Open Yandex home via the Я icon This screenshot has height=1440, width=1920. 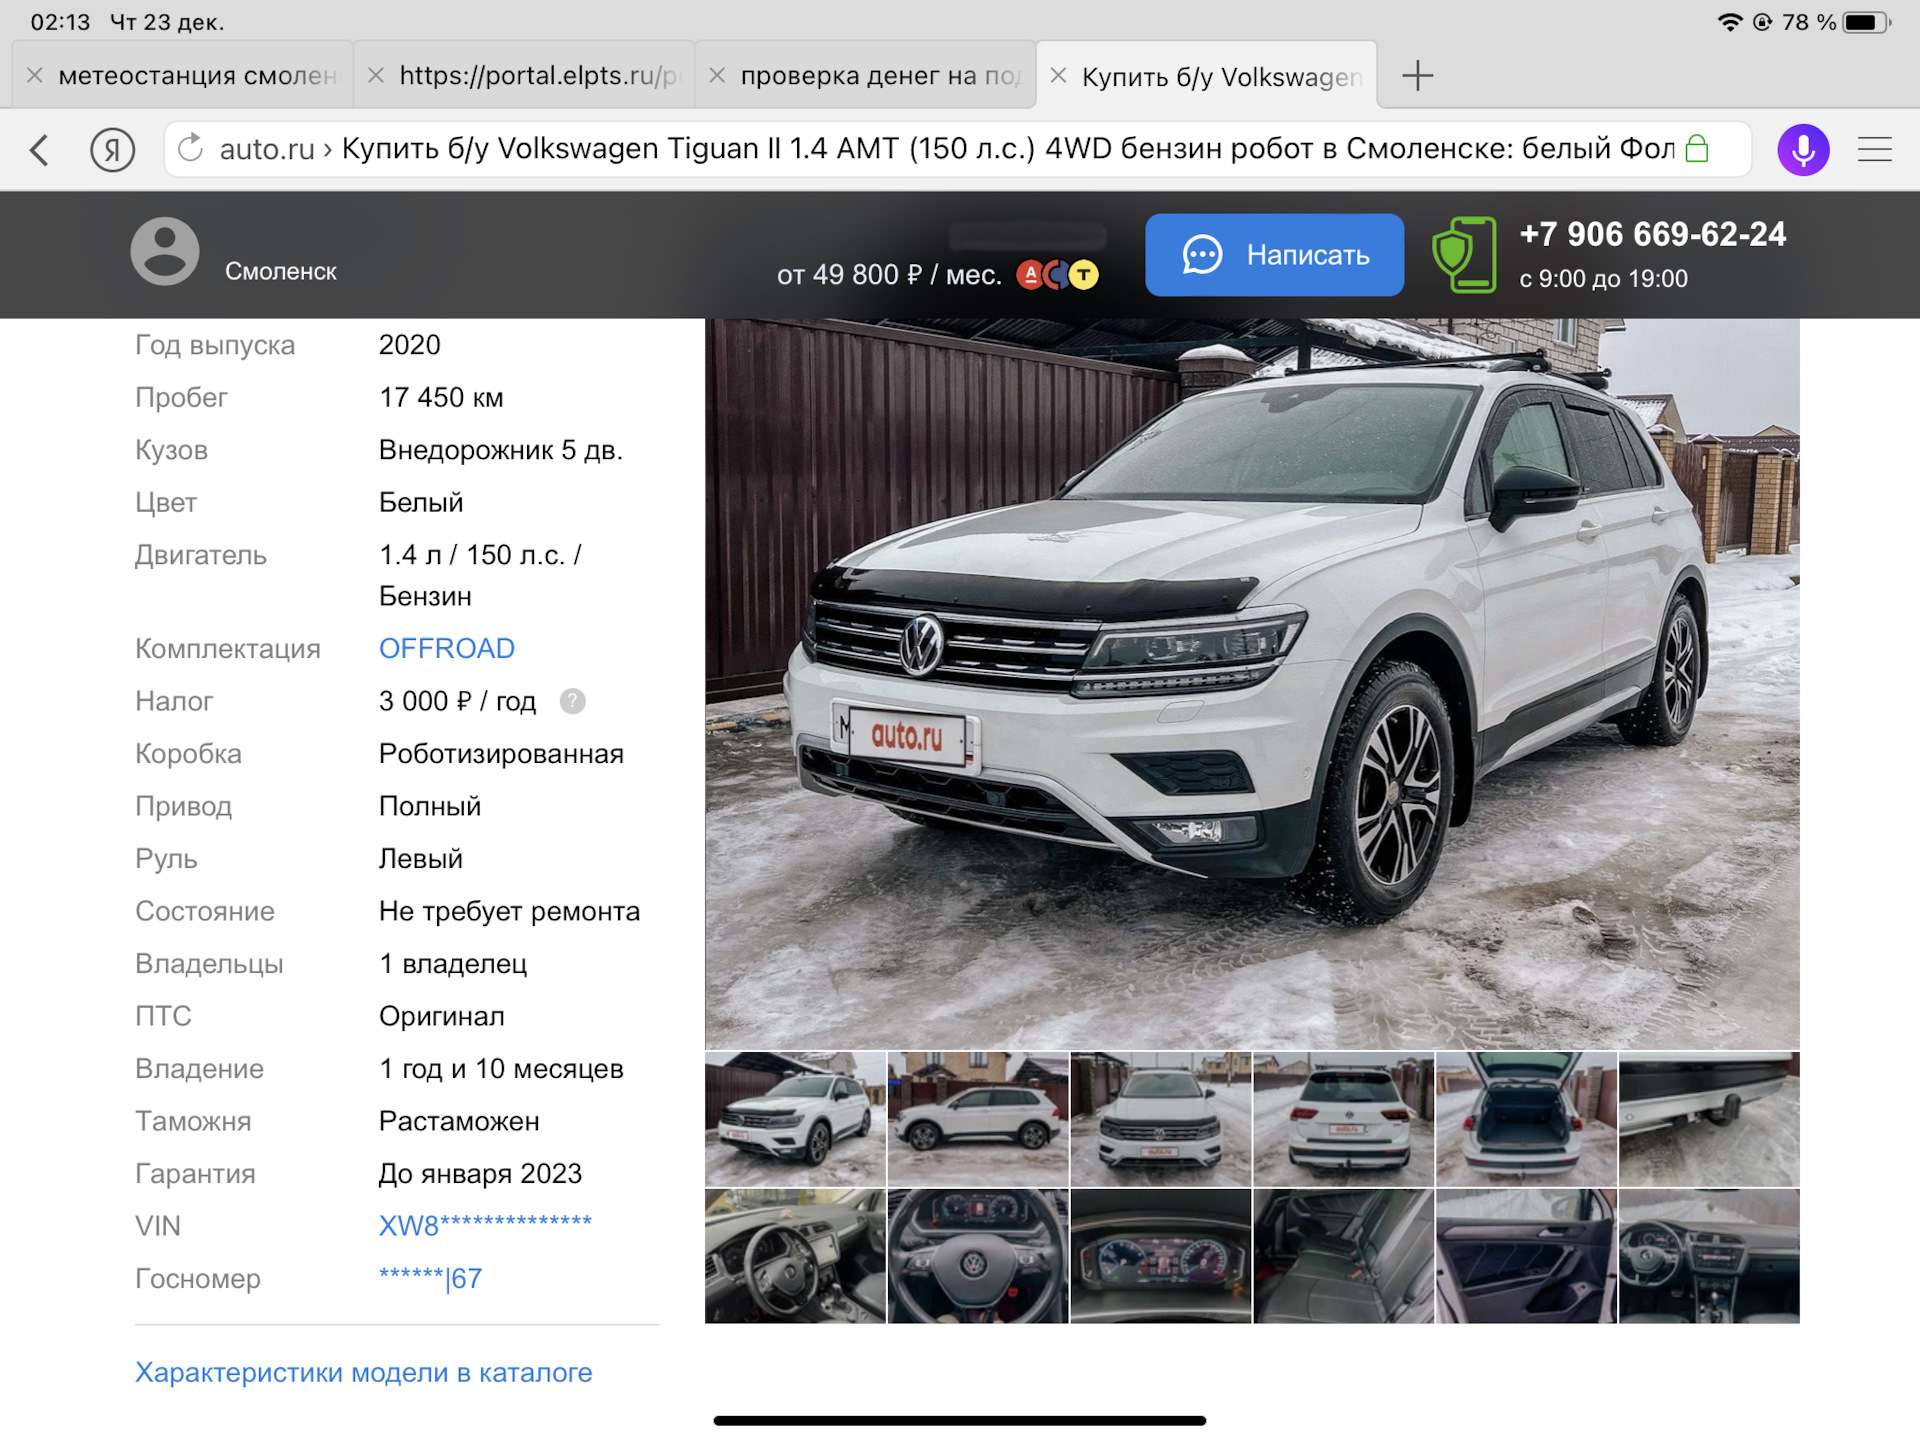click(112, 151)
